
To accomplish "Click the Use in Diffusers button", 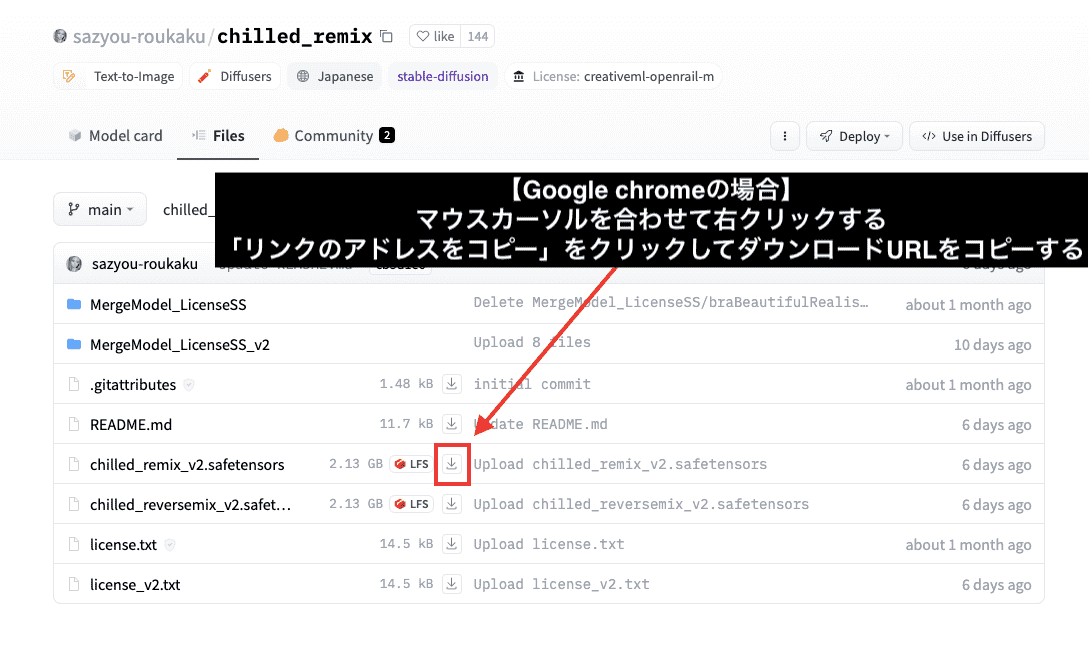I will [976, 136].
